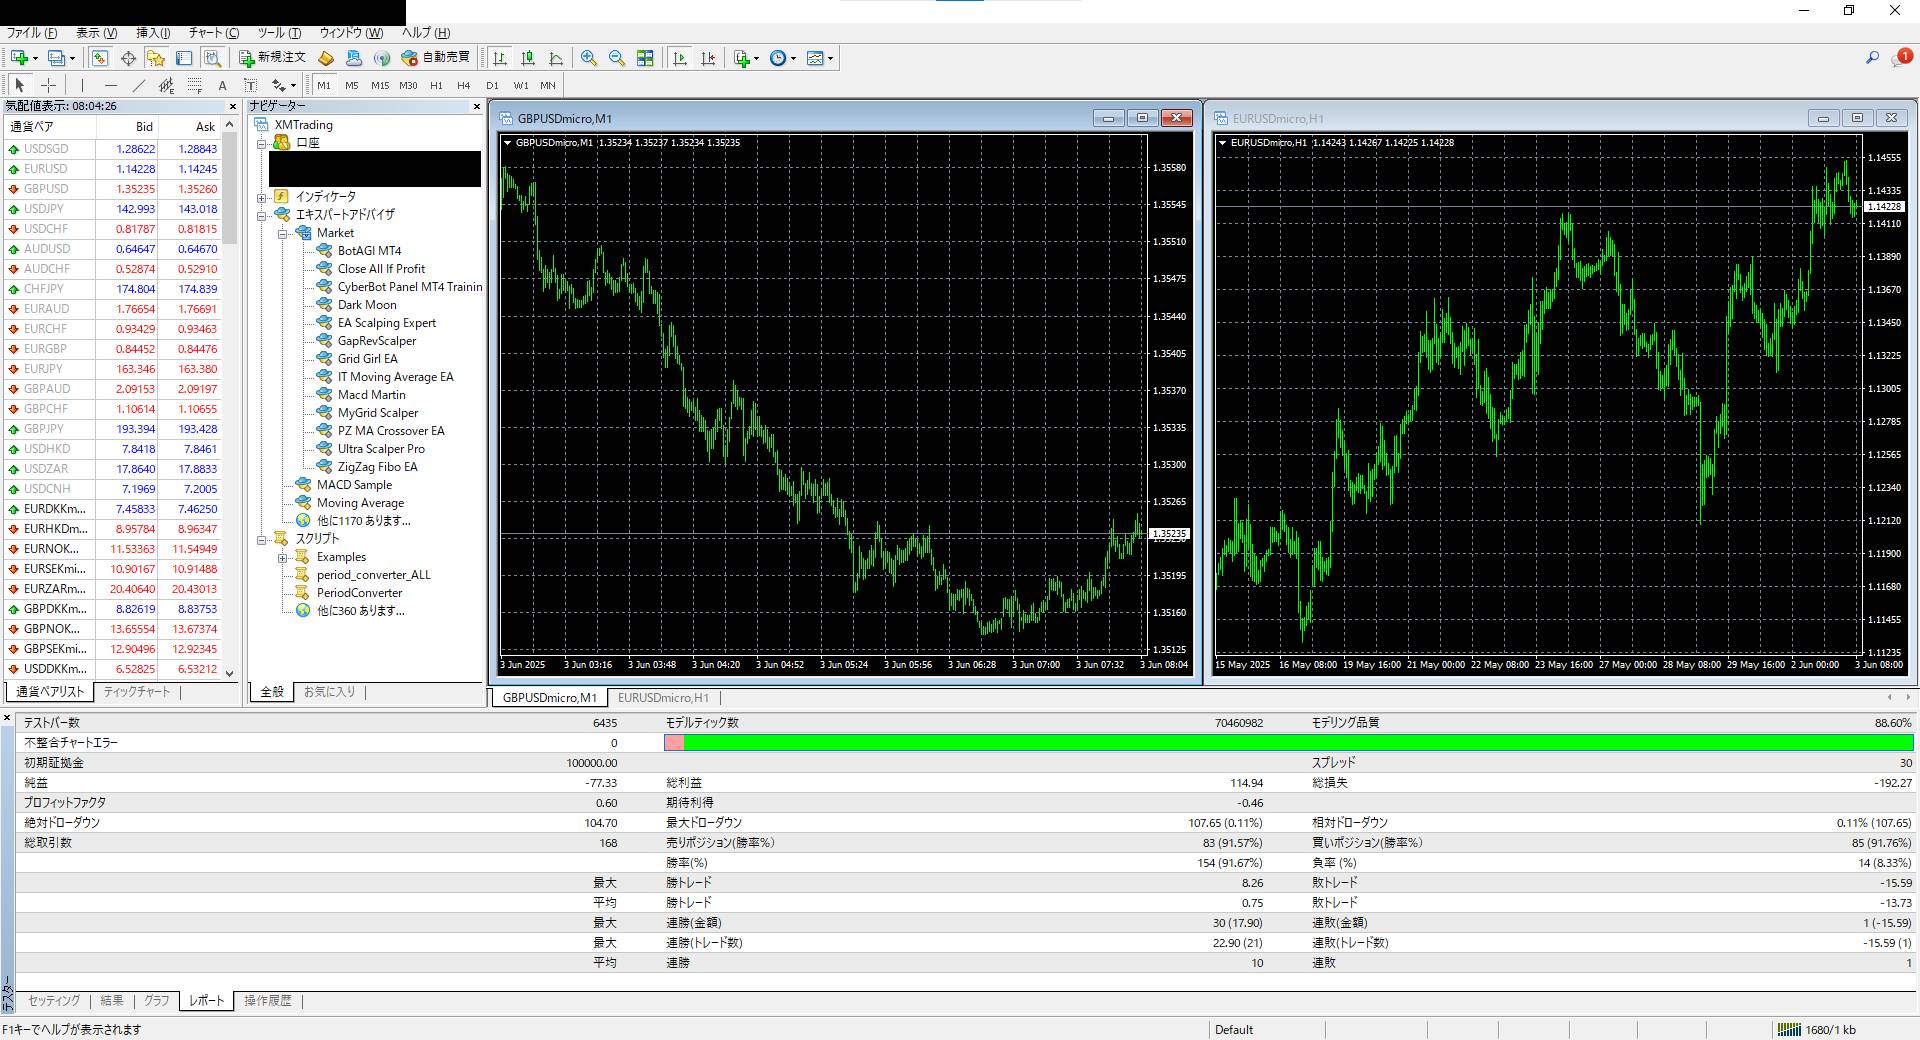Click 他に1170 あります... link in Navigator
1920x1040 pixels.
pos(364,521)
